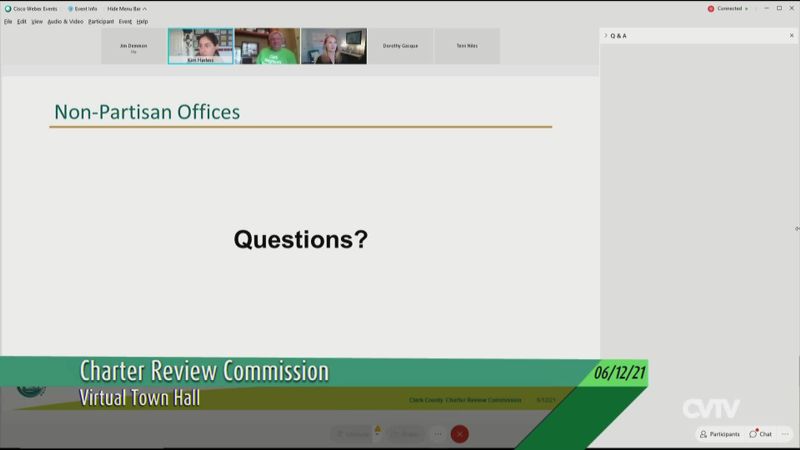This screenshot has width=800, height=450.
Task: Collapse the Q & A panel chevron
Action: 605,36
